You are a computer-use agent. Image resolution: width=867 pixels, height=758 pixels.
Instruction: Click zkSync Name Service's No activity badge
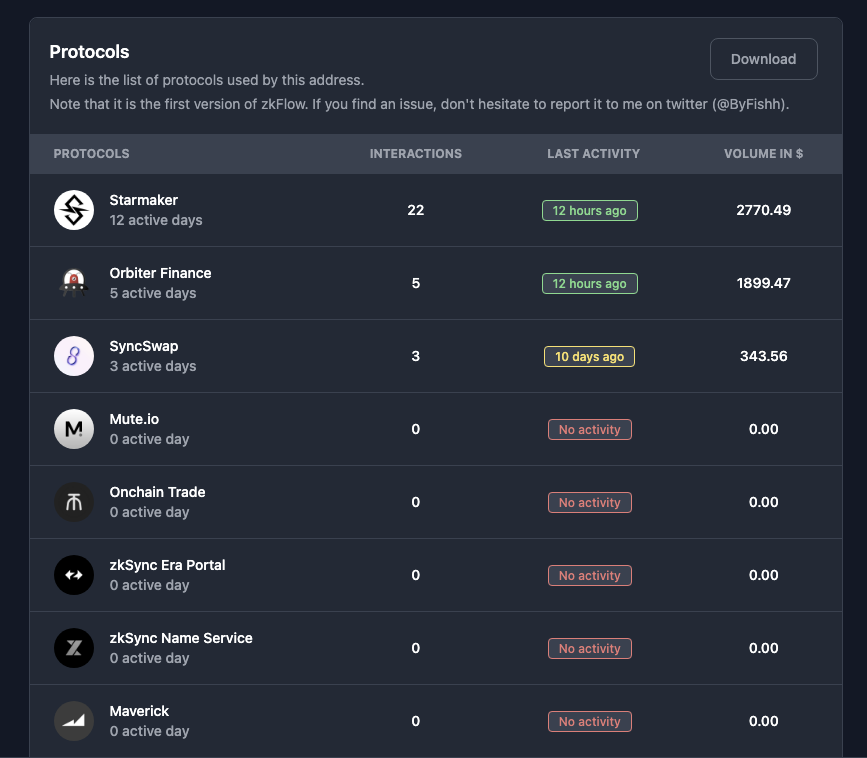pyautogui.click(x=589, y=649)
